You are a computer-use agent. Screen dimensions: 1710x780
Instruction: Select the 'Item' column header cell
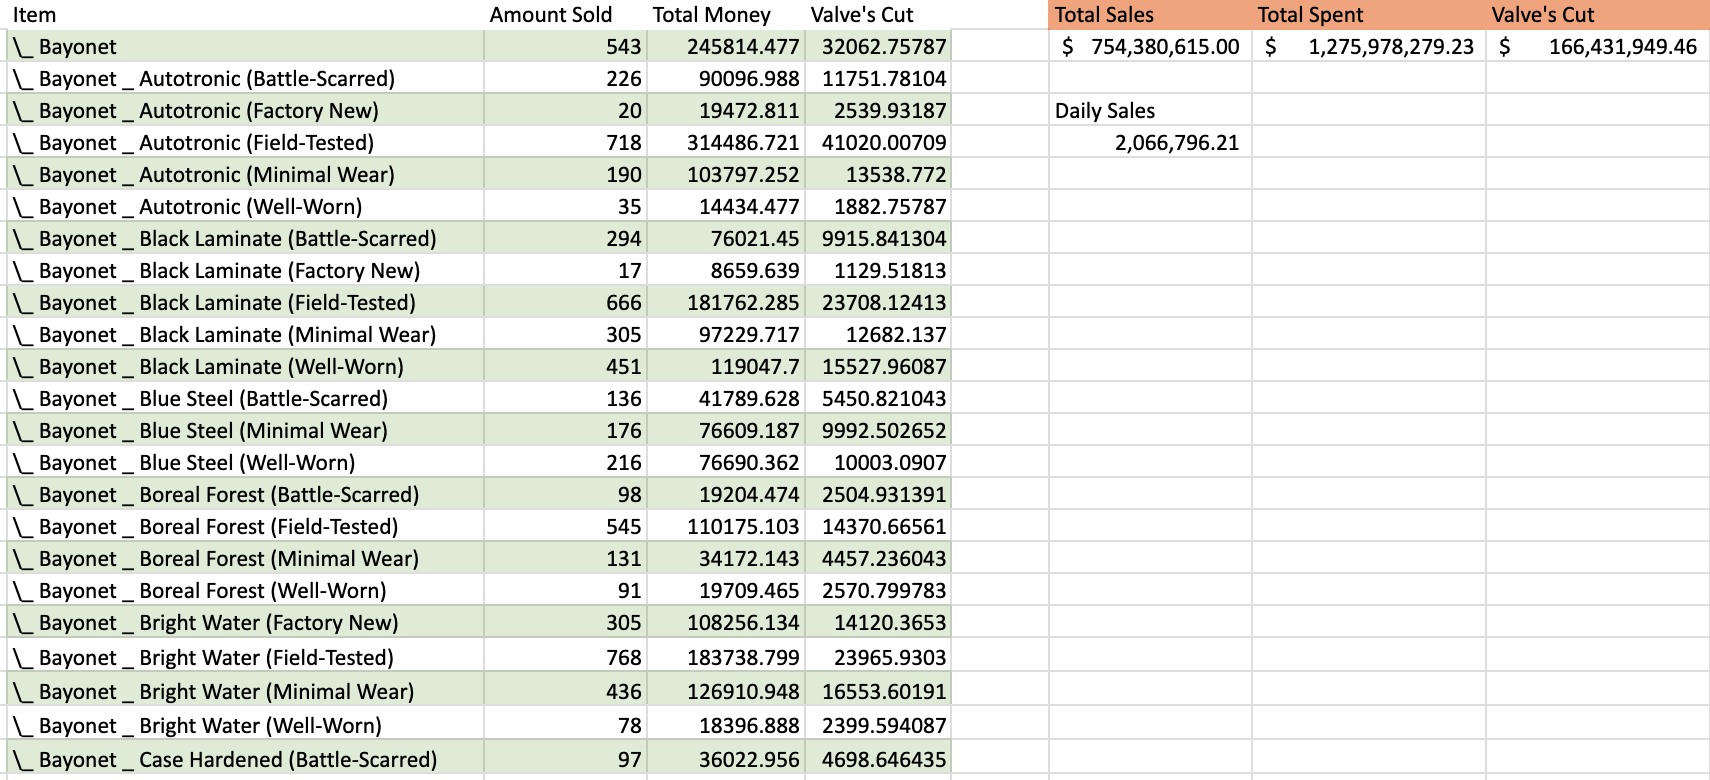(35, 15)
